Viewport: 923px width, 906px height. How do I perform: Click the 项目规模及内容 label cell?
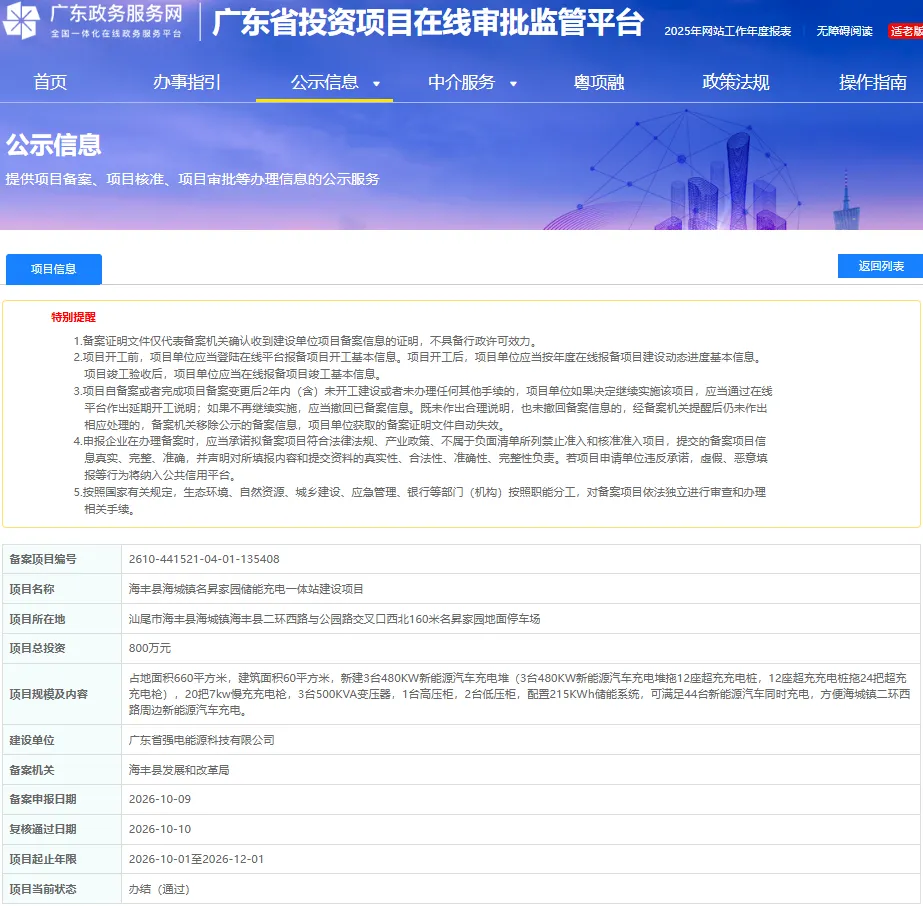point(62,695)
